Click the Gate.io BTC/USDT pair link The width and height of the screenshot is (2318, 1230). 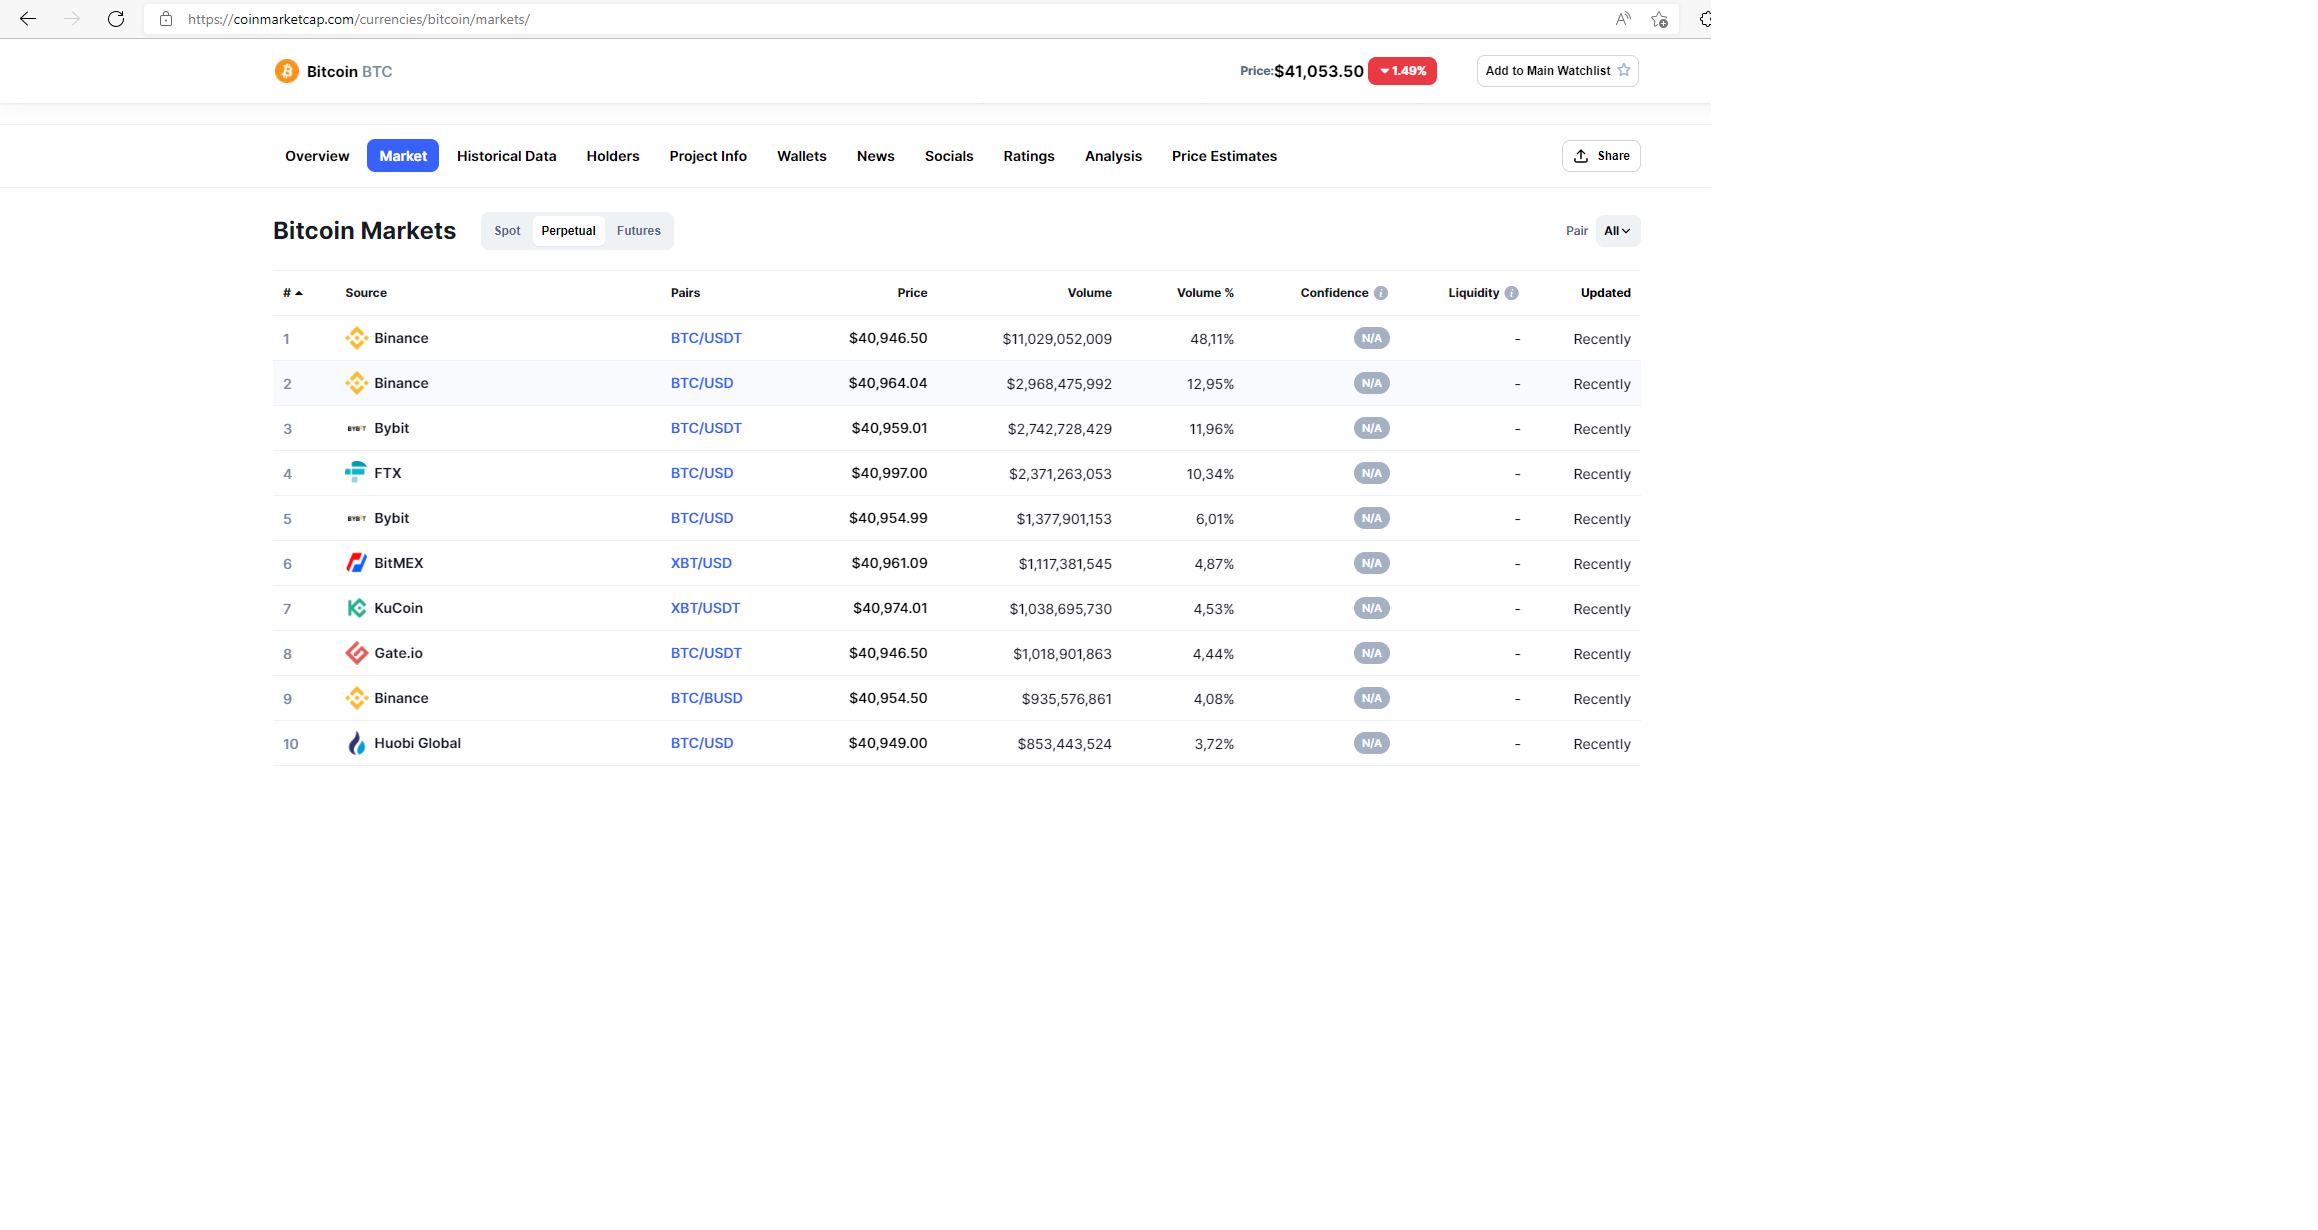(706, 653)
